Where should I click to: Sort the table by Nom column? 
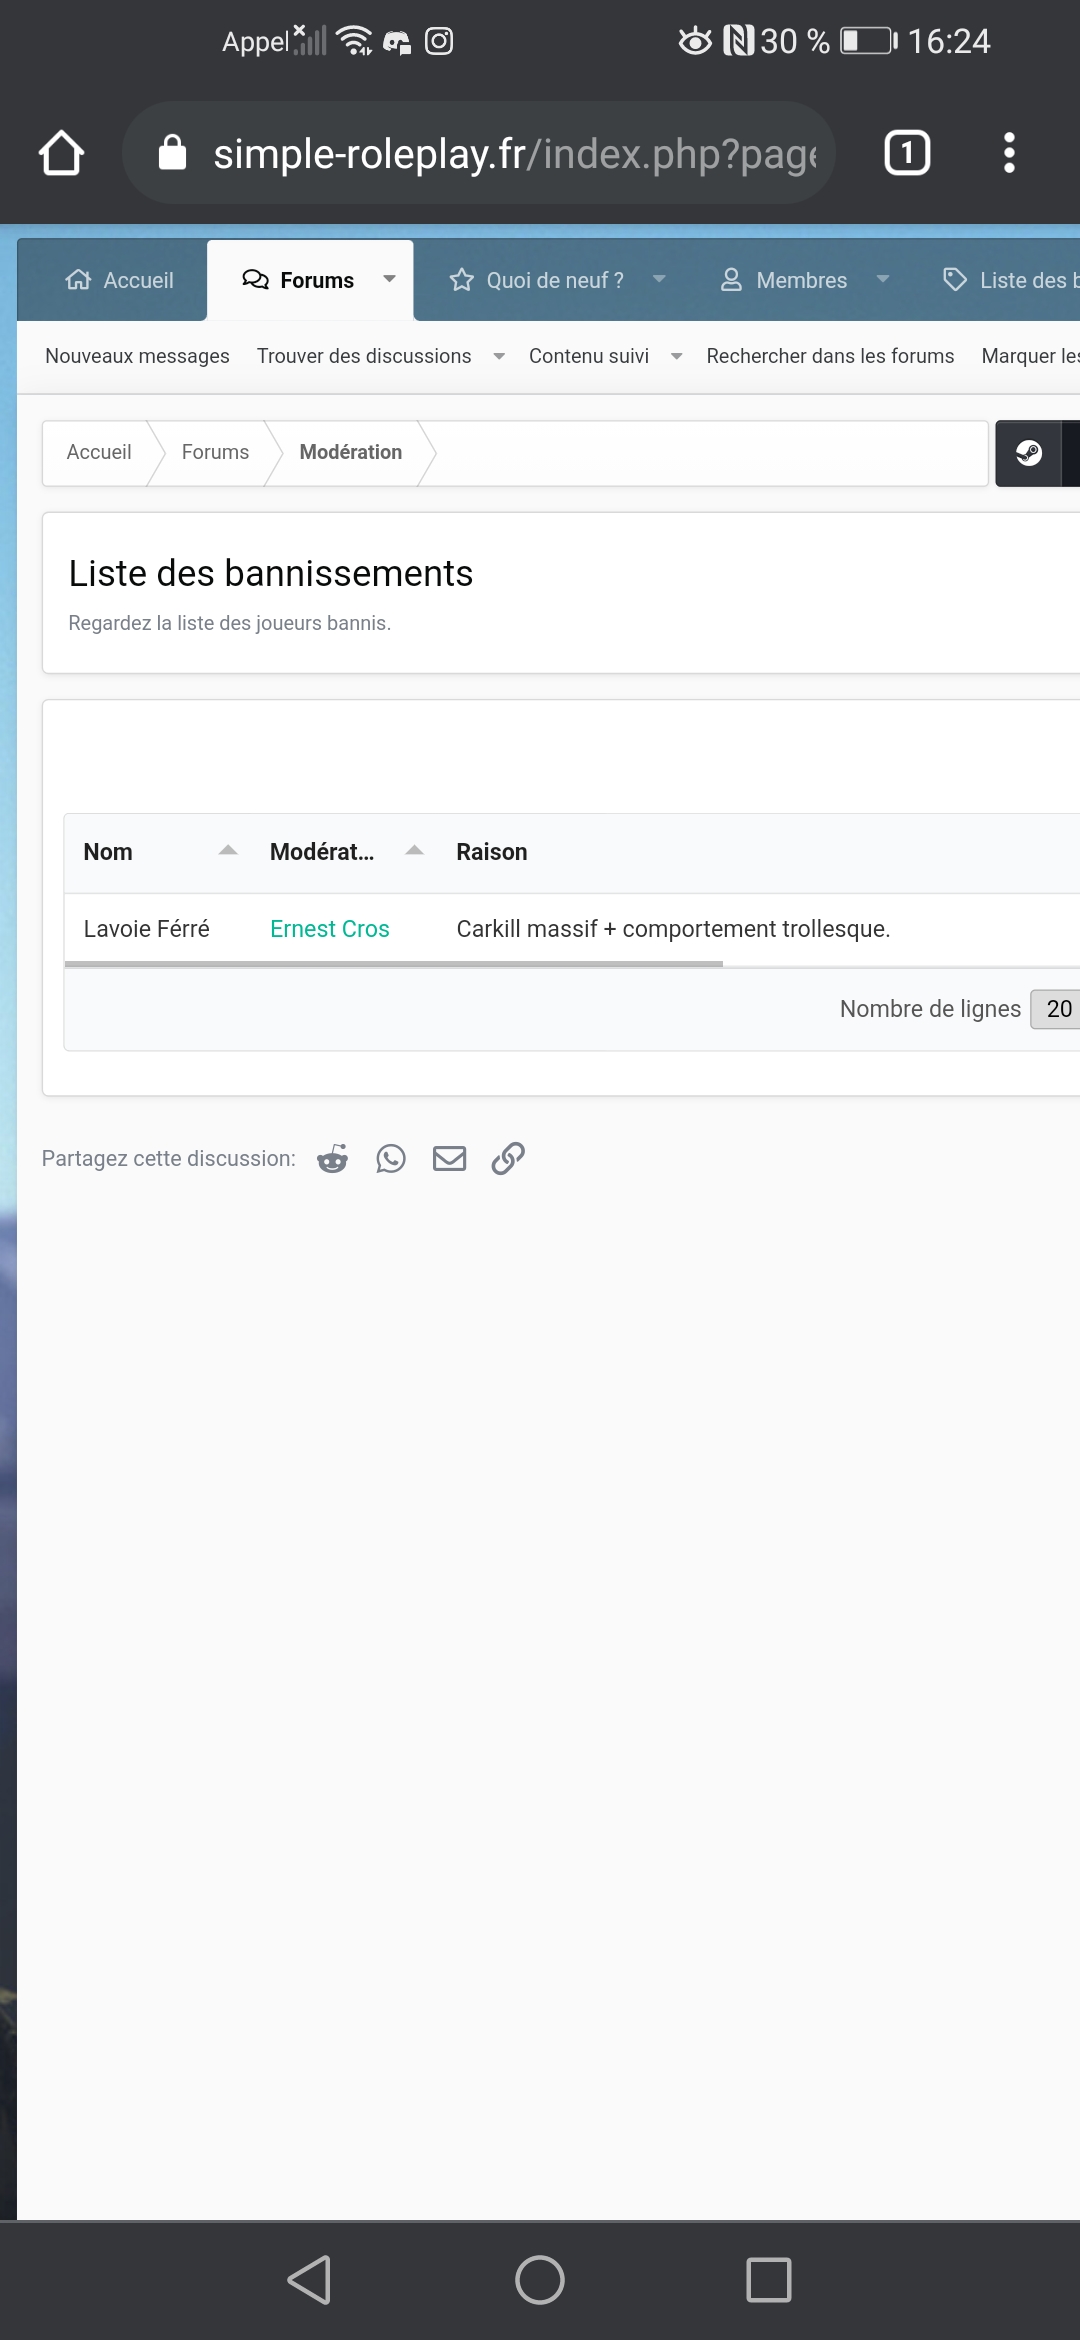pyautogui.click(x=108, y=852)
